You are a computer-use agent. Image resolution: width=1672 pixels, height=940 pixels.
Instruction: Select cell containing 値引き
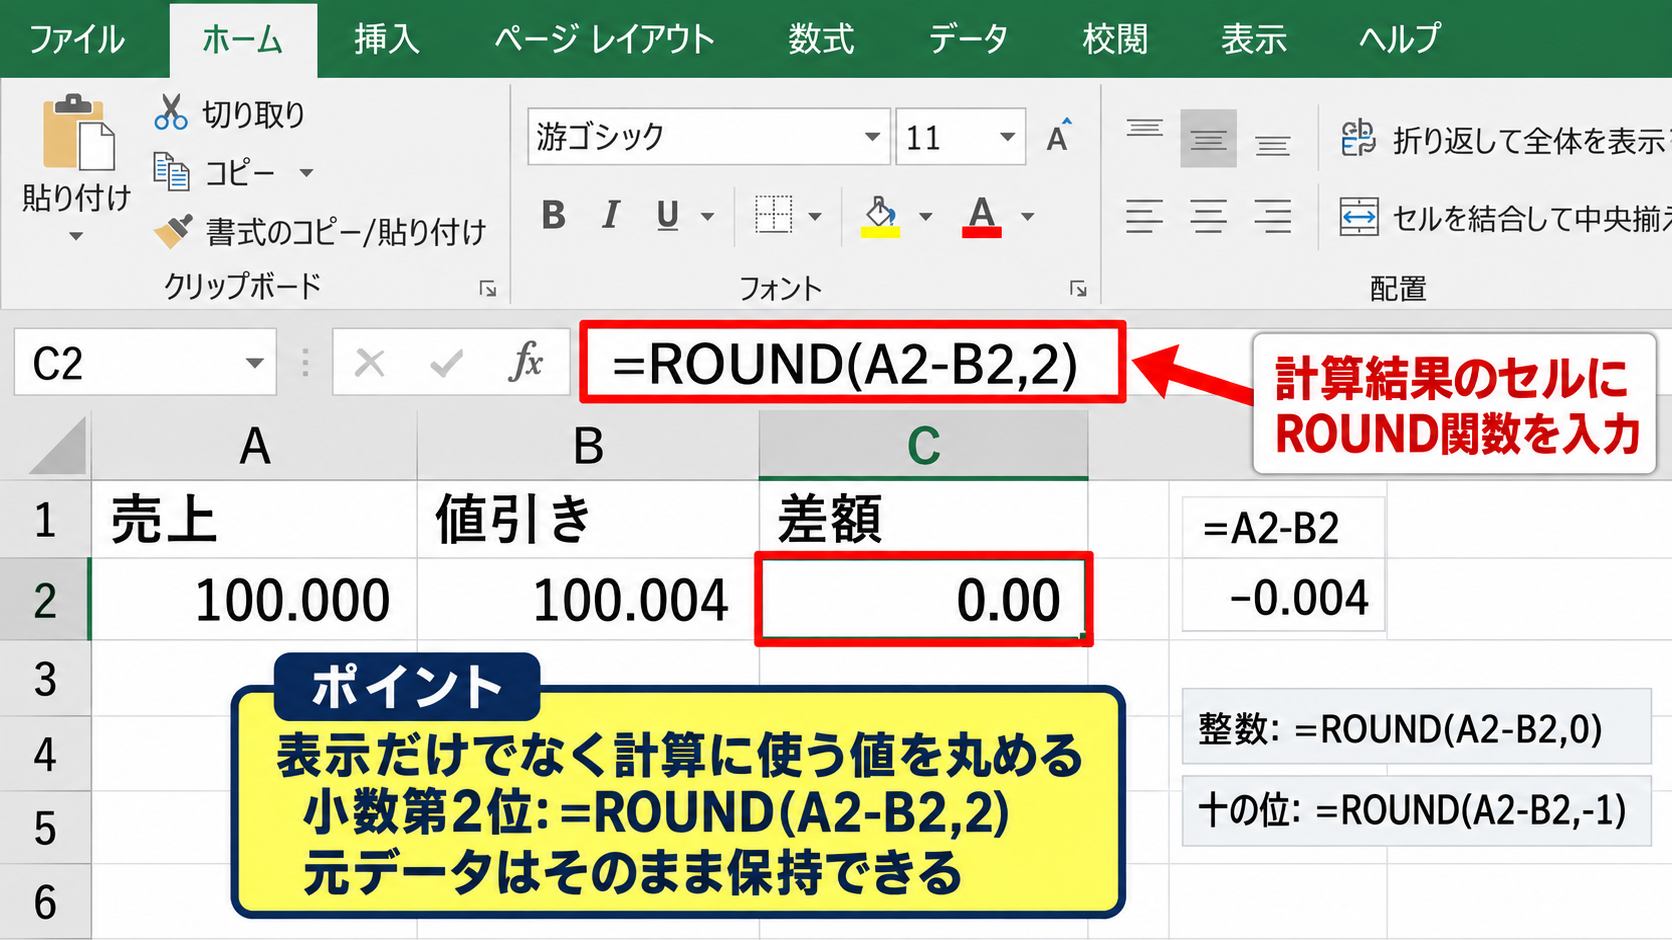tap(588, 520)
